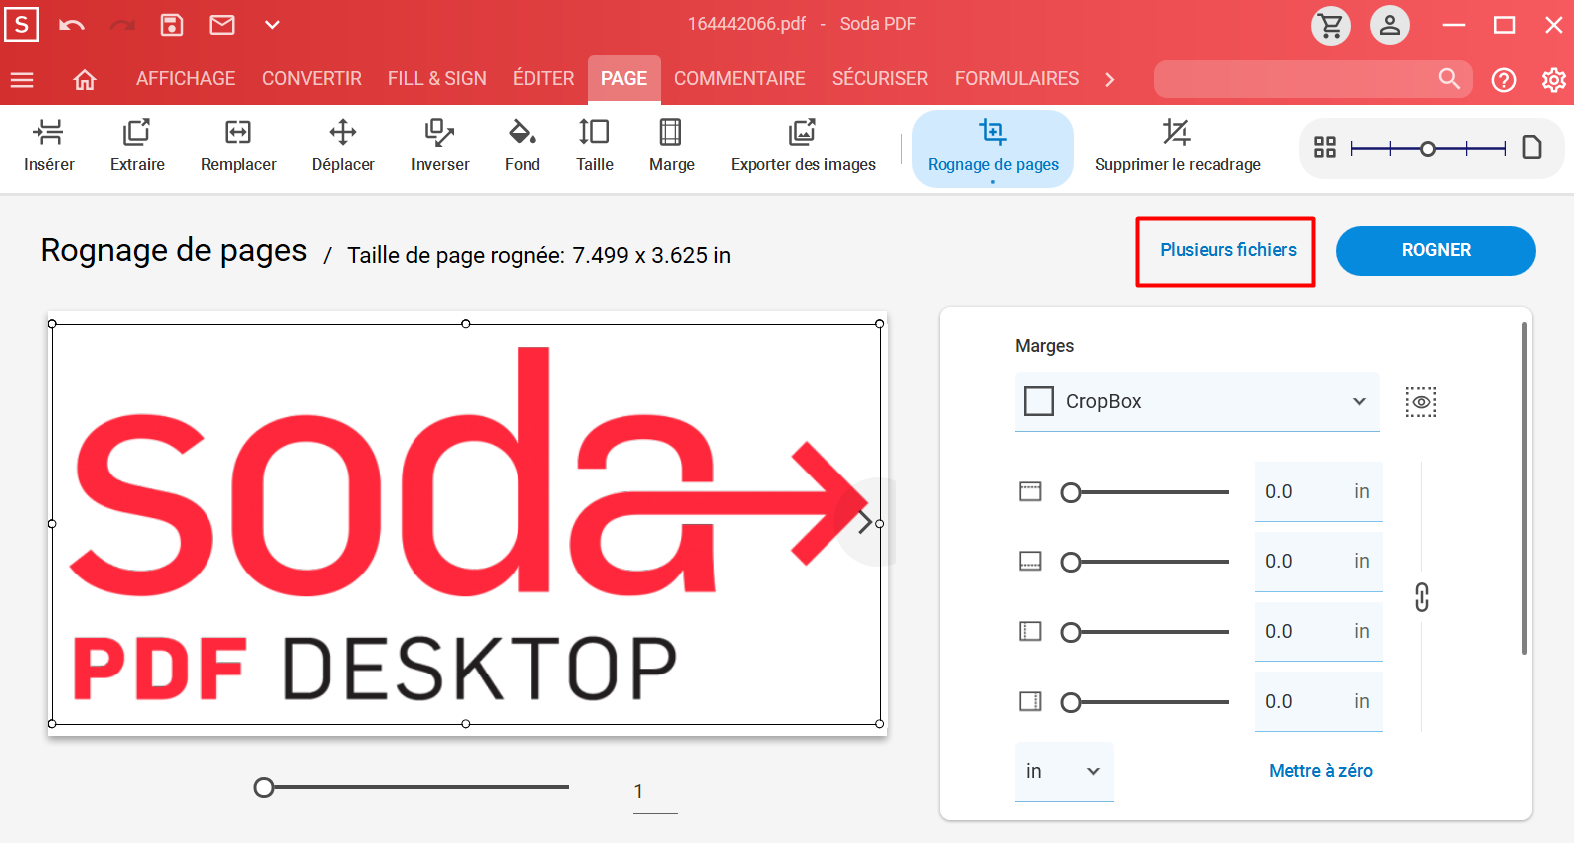The width and height of the screenshot is (1574, 843).
Task: Click the right margin value field
Action: tap(1318, 702)
